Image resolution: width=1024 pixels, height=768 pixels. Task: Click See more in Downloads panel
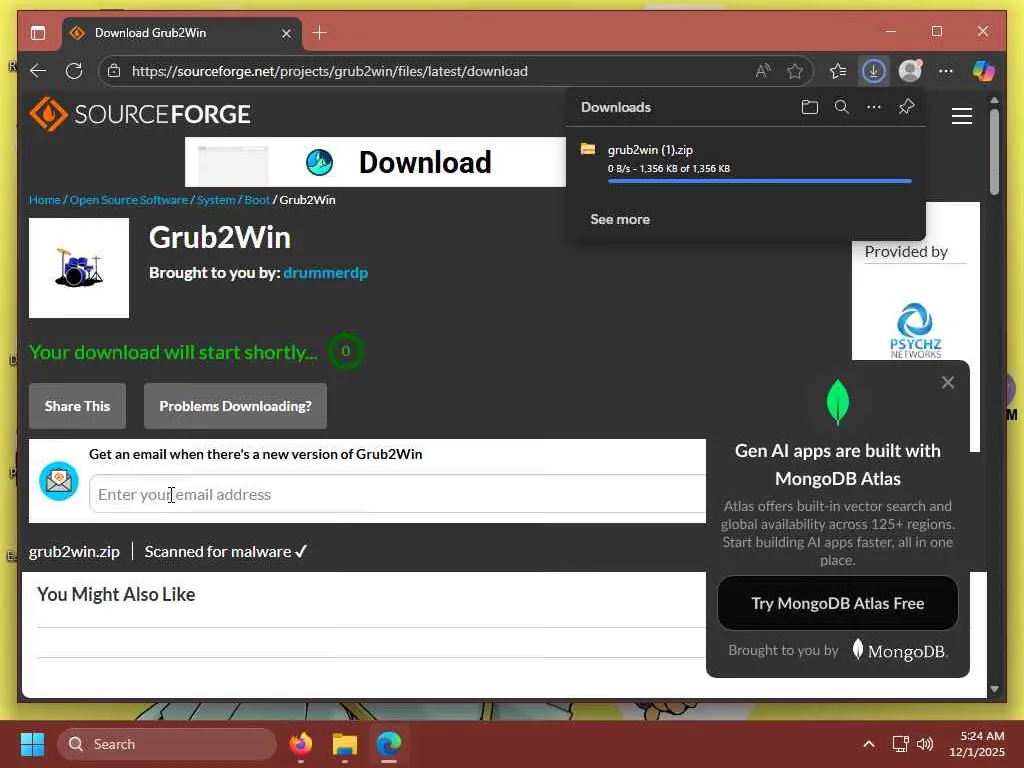click(x=620, y=219)
